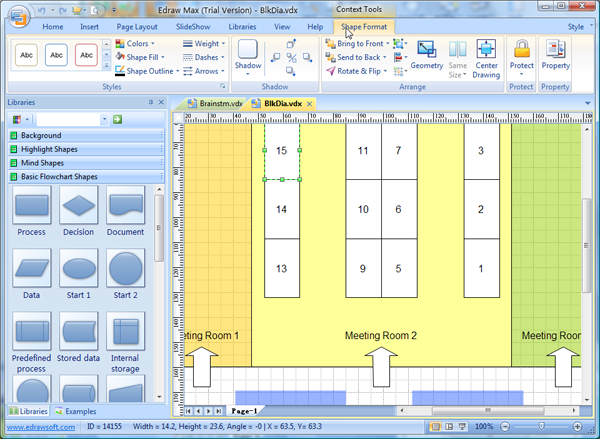This screenshot has height=439, width=600.
Task: Expand the Mind Shapes library section
Action: pos(84,163)
